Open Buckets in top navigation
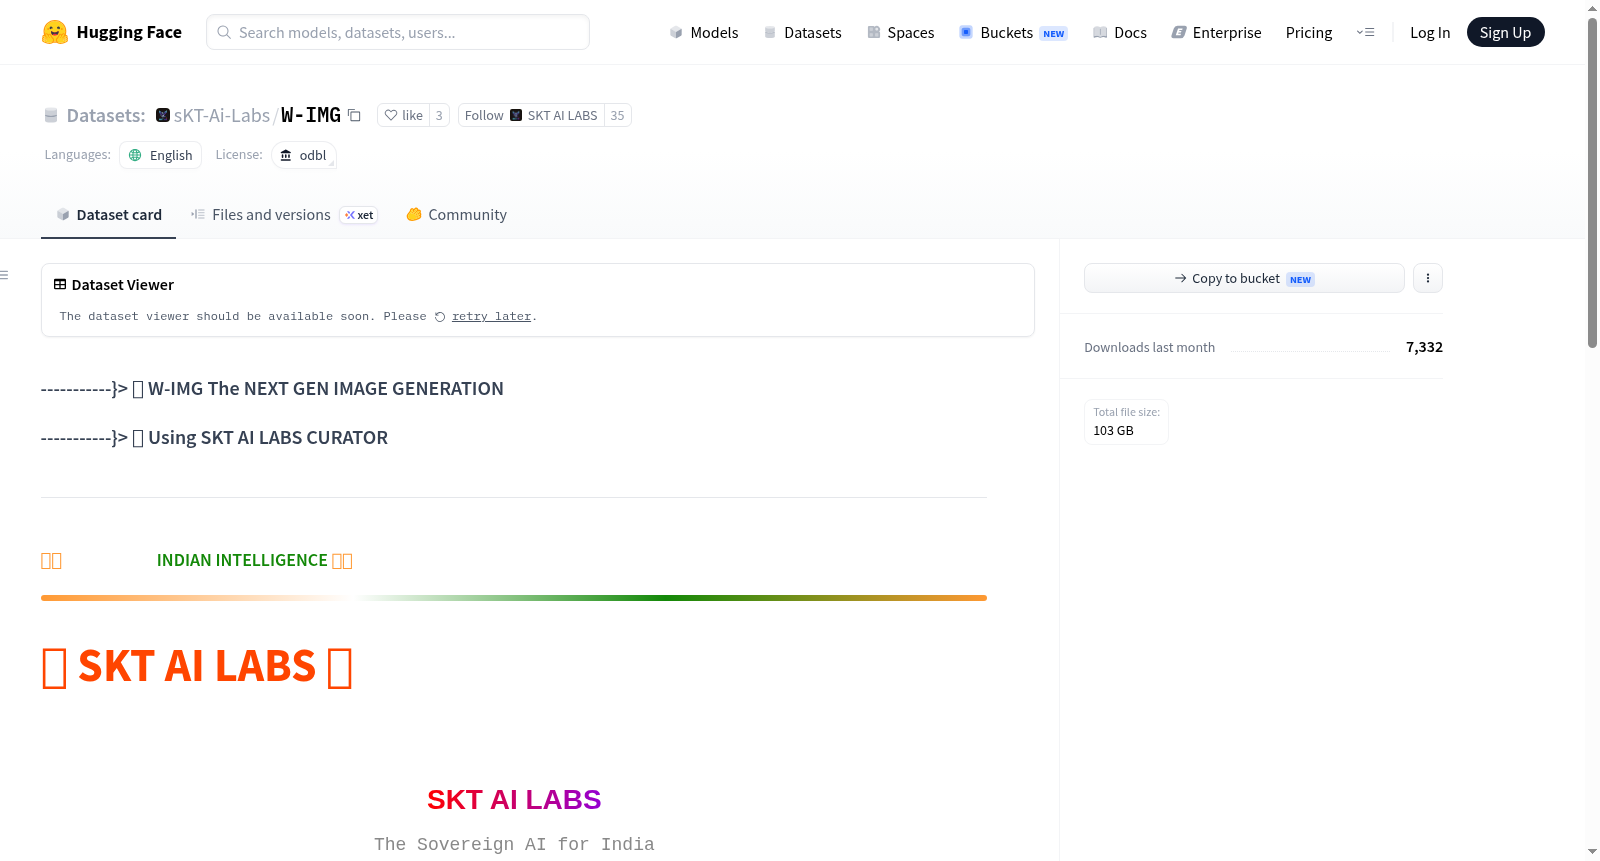The width and height of the screenshot is (1600, 861). pos(1013,32)
